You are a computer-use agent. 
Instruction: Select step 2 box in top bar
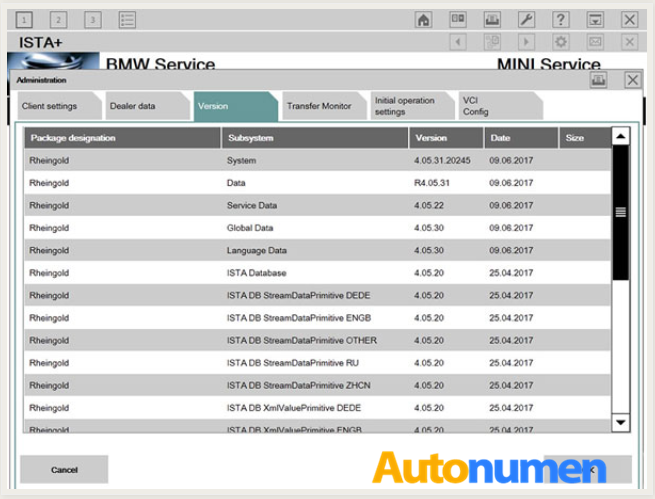tap(58, 20)
